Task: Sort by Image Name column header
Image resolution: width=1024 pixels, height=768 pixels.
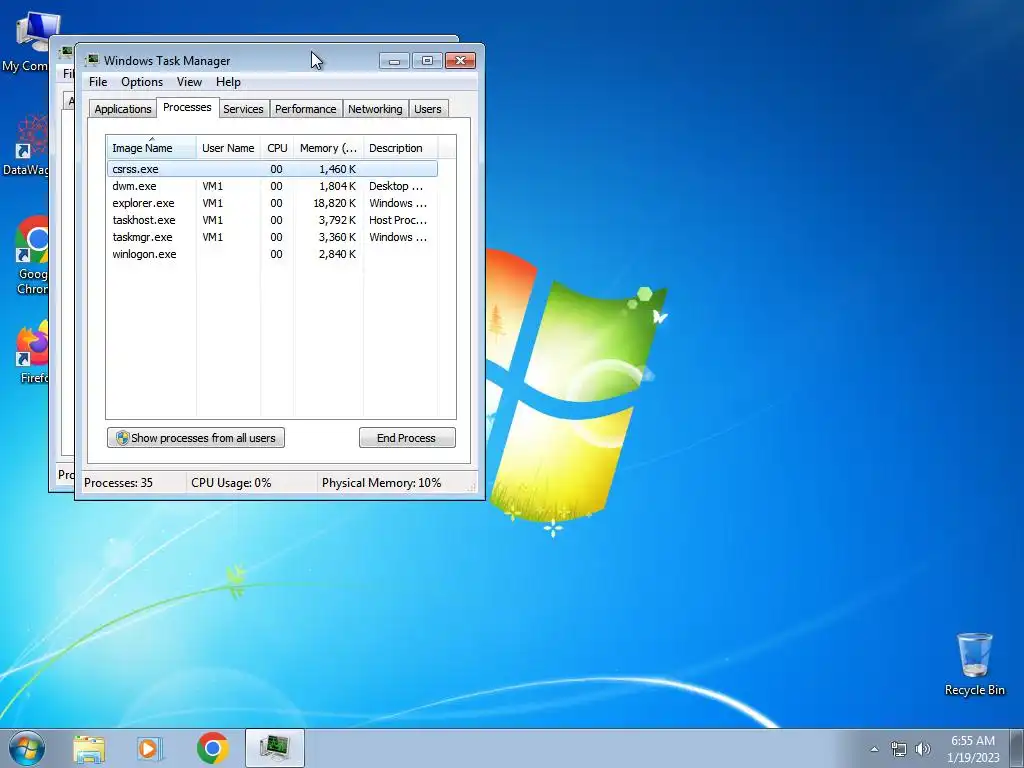Action: tap(152, 148)
